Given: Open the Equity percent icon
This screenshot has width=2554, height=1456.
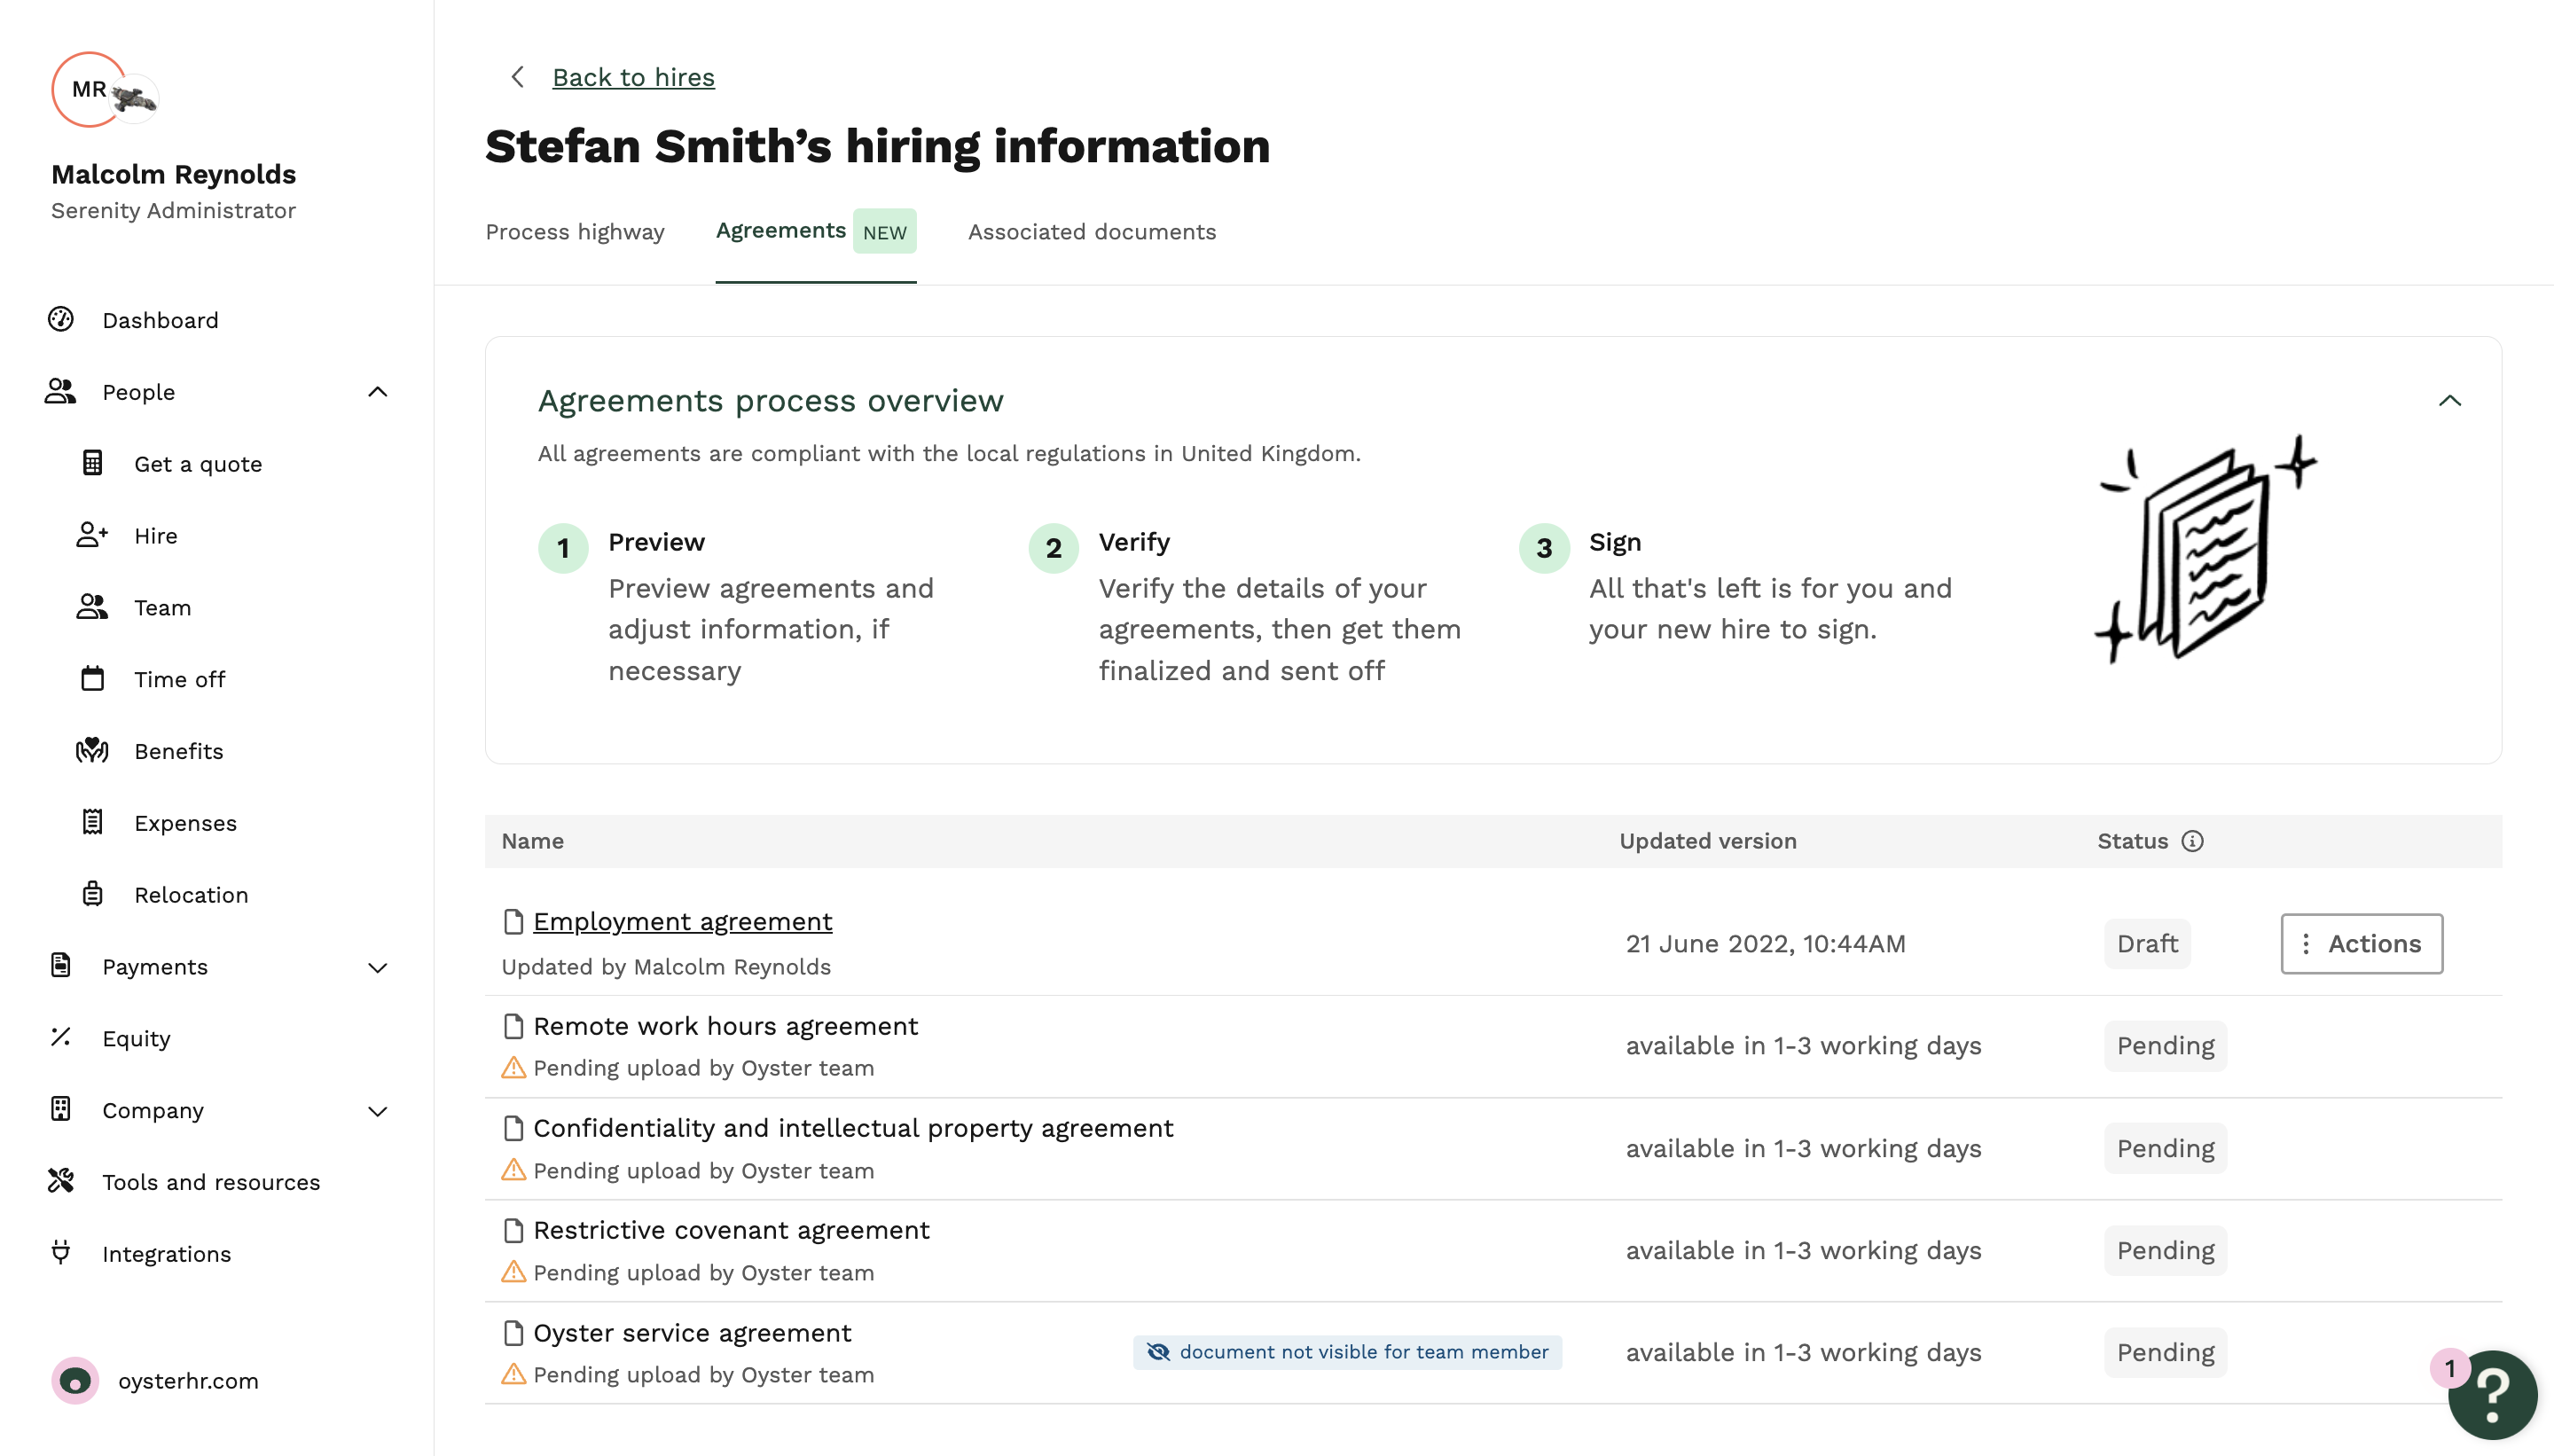Looking at the screenshot, I should point(61,1038).
